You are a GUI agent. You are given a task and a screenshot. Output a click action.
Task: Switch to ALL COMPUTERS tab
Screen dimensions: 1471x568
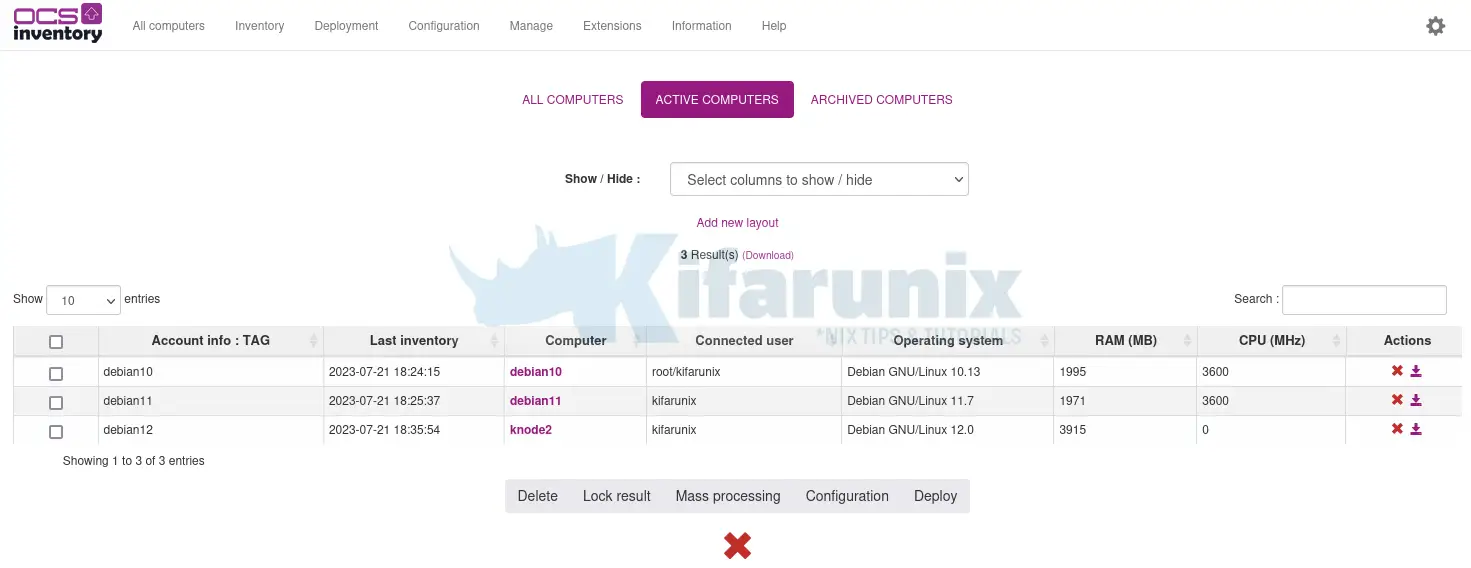click(x=573, y=99)
